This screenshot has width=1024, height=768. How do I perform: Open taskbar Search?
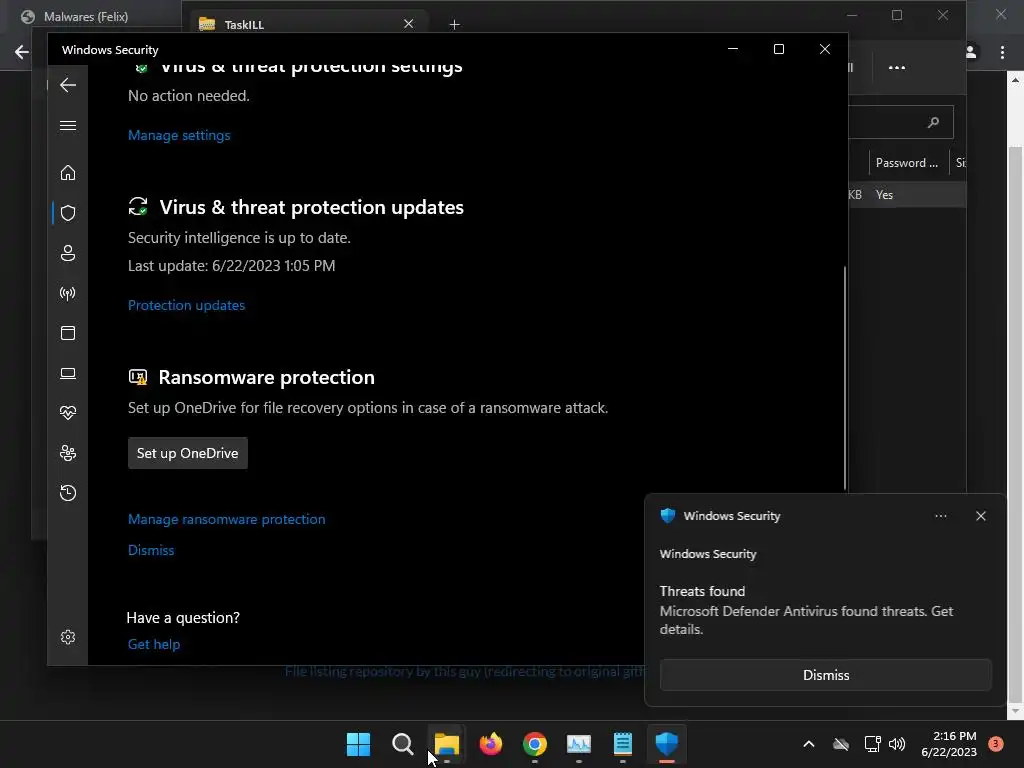point(402,744)
